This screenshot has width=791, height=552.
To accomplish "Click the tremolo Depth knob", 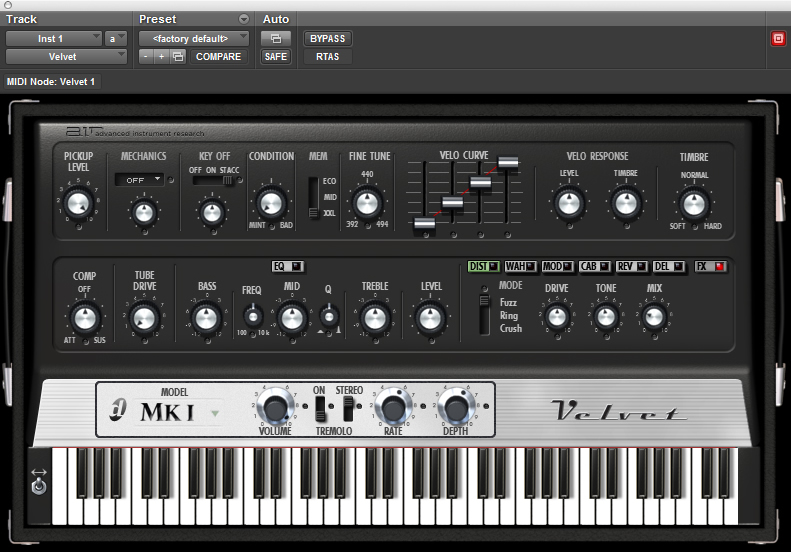I will coord(456,407).
